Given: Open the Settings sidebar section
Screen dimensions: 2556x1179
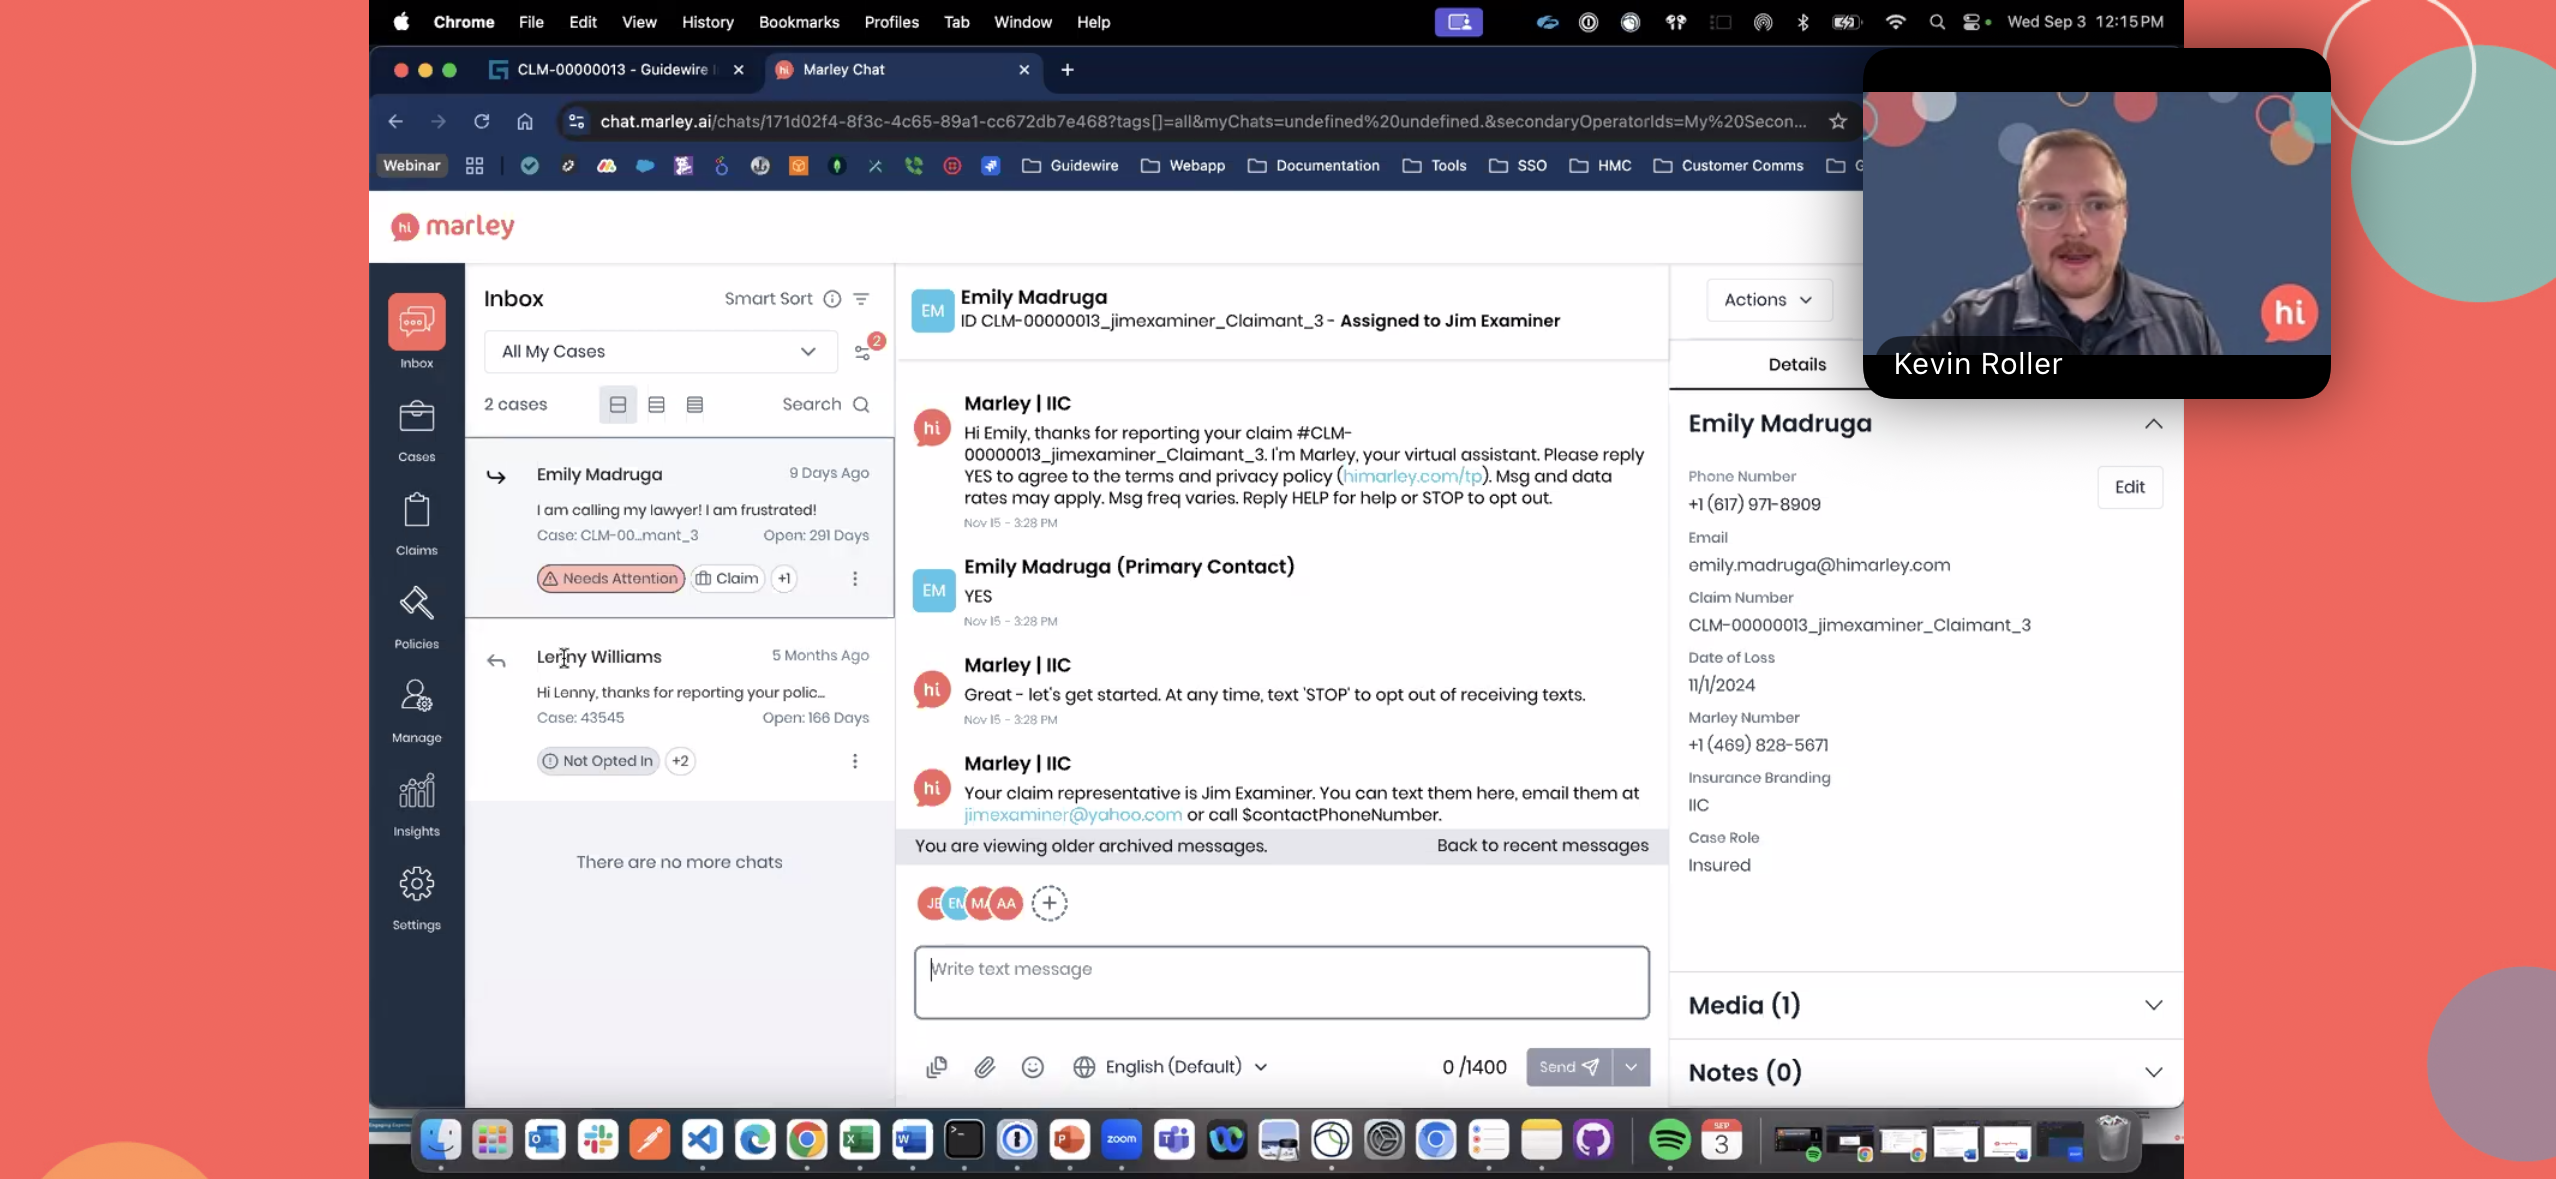Looking at the screenshot, I should click(417, 898).
